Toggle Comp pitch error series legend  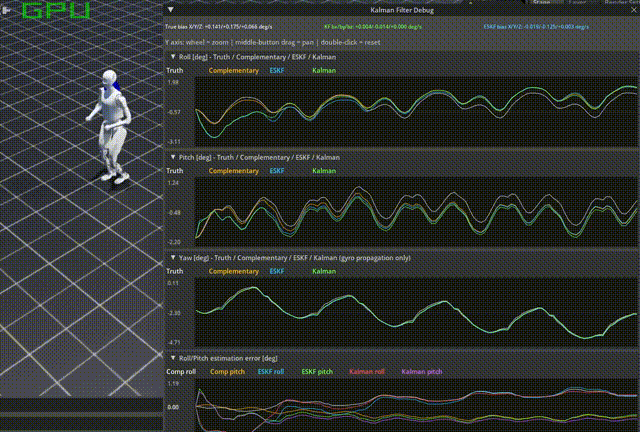pyautogui.click(x=227, y=372)
